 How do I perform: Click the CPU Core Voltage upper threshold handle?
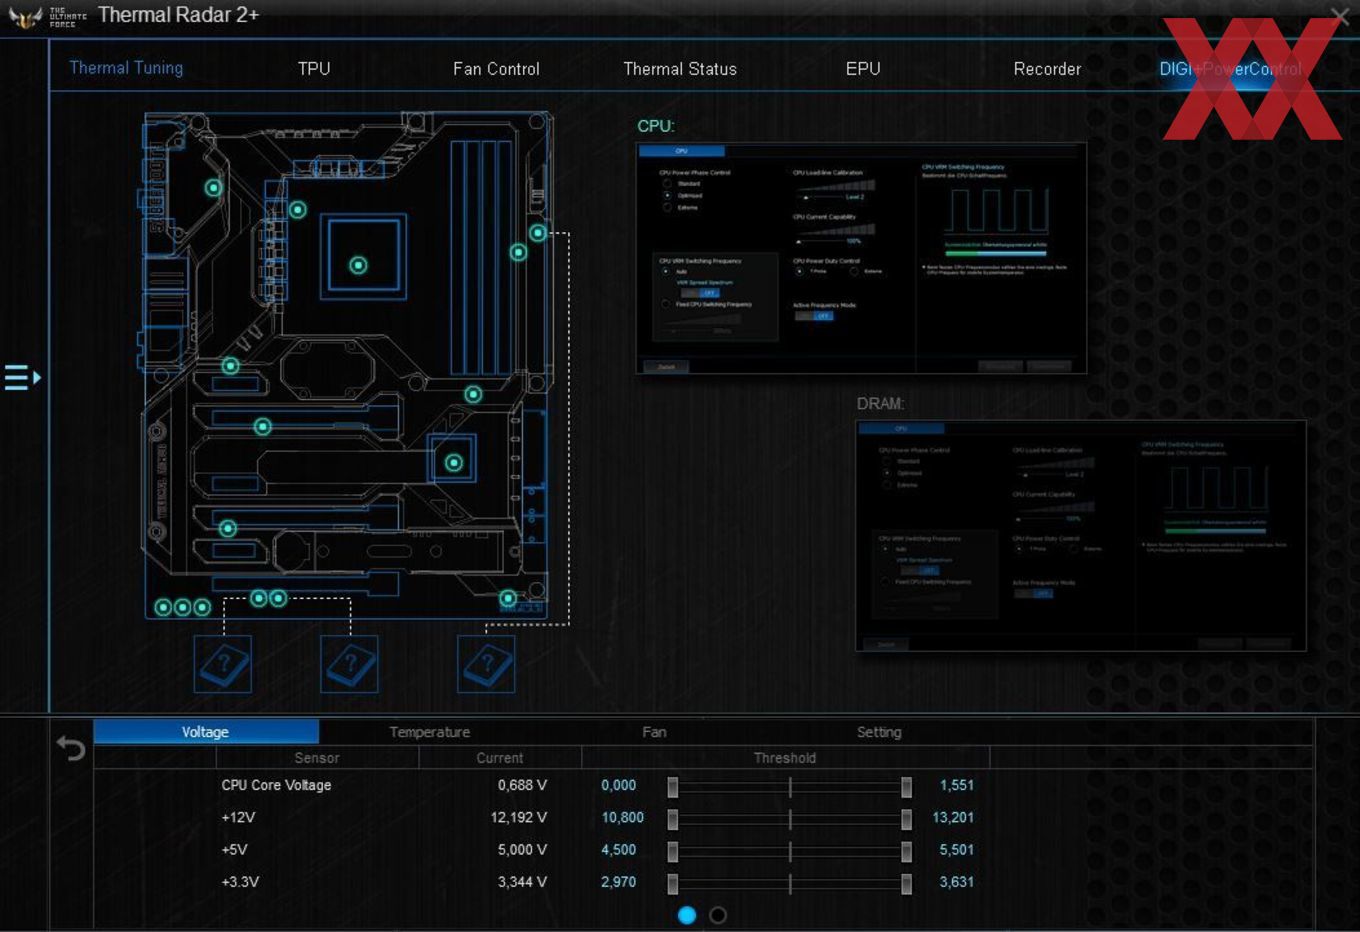click(x=907, y=787)
